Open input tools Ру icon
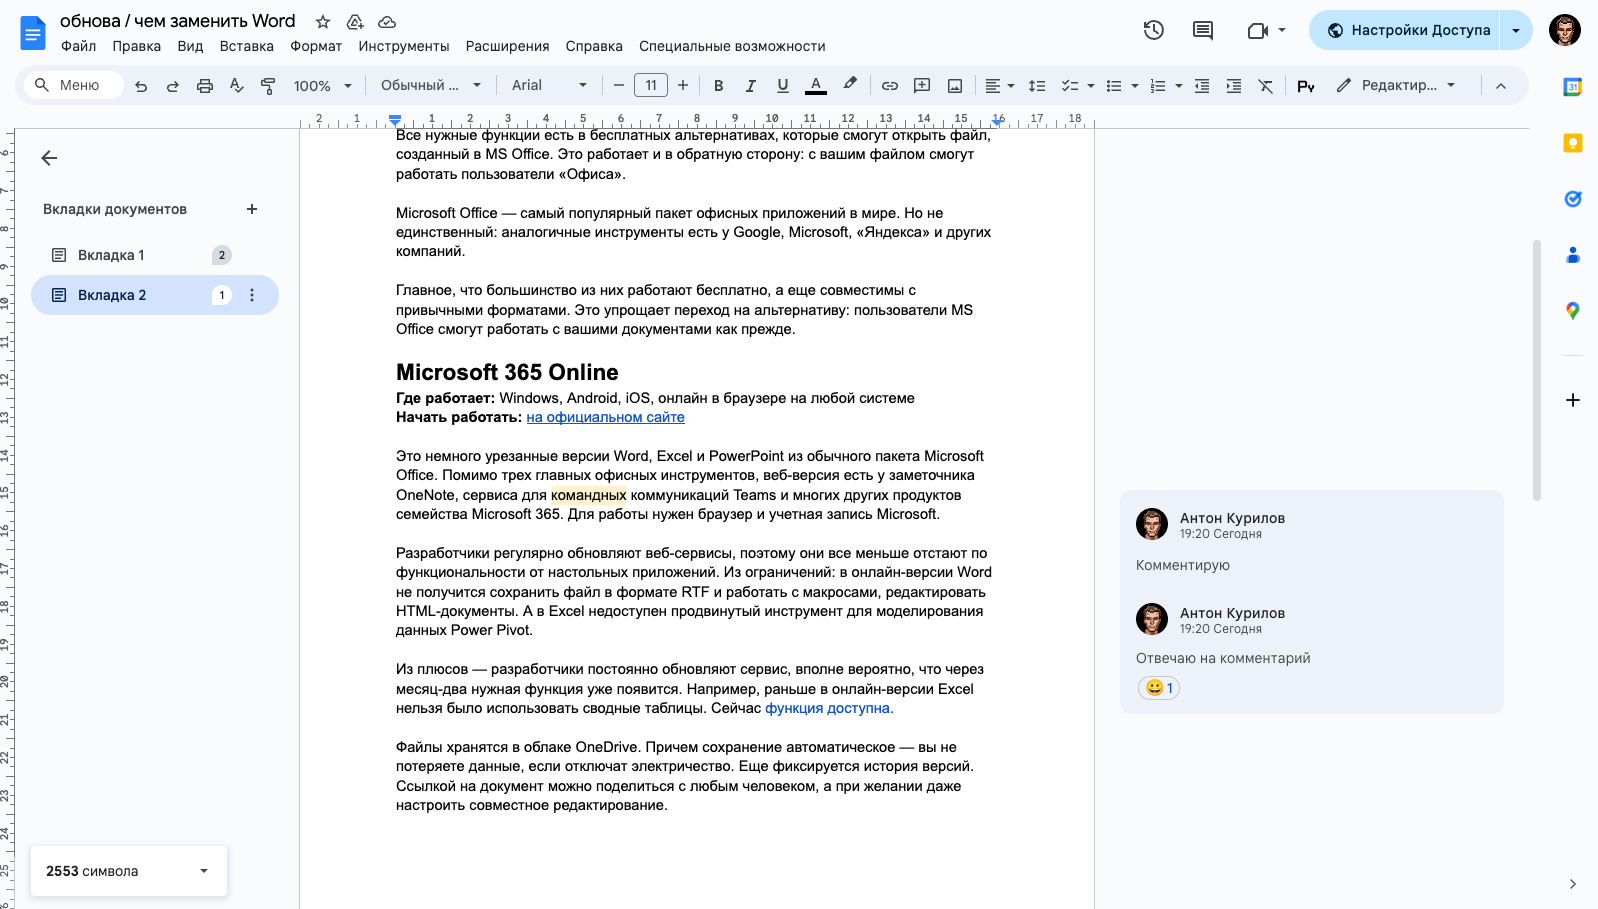This screenshot has height=909, width=1598. pos(1306,86)
